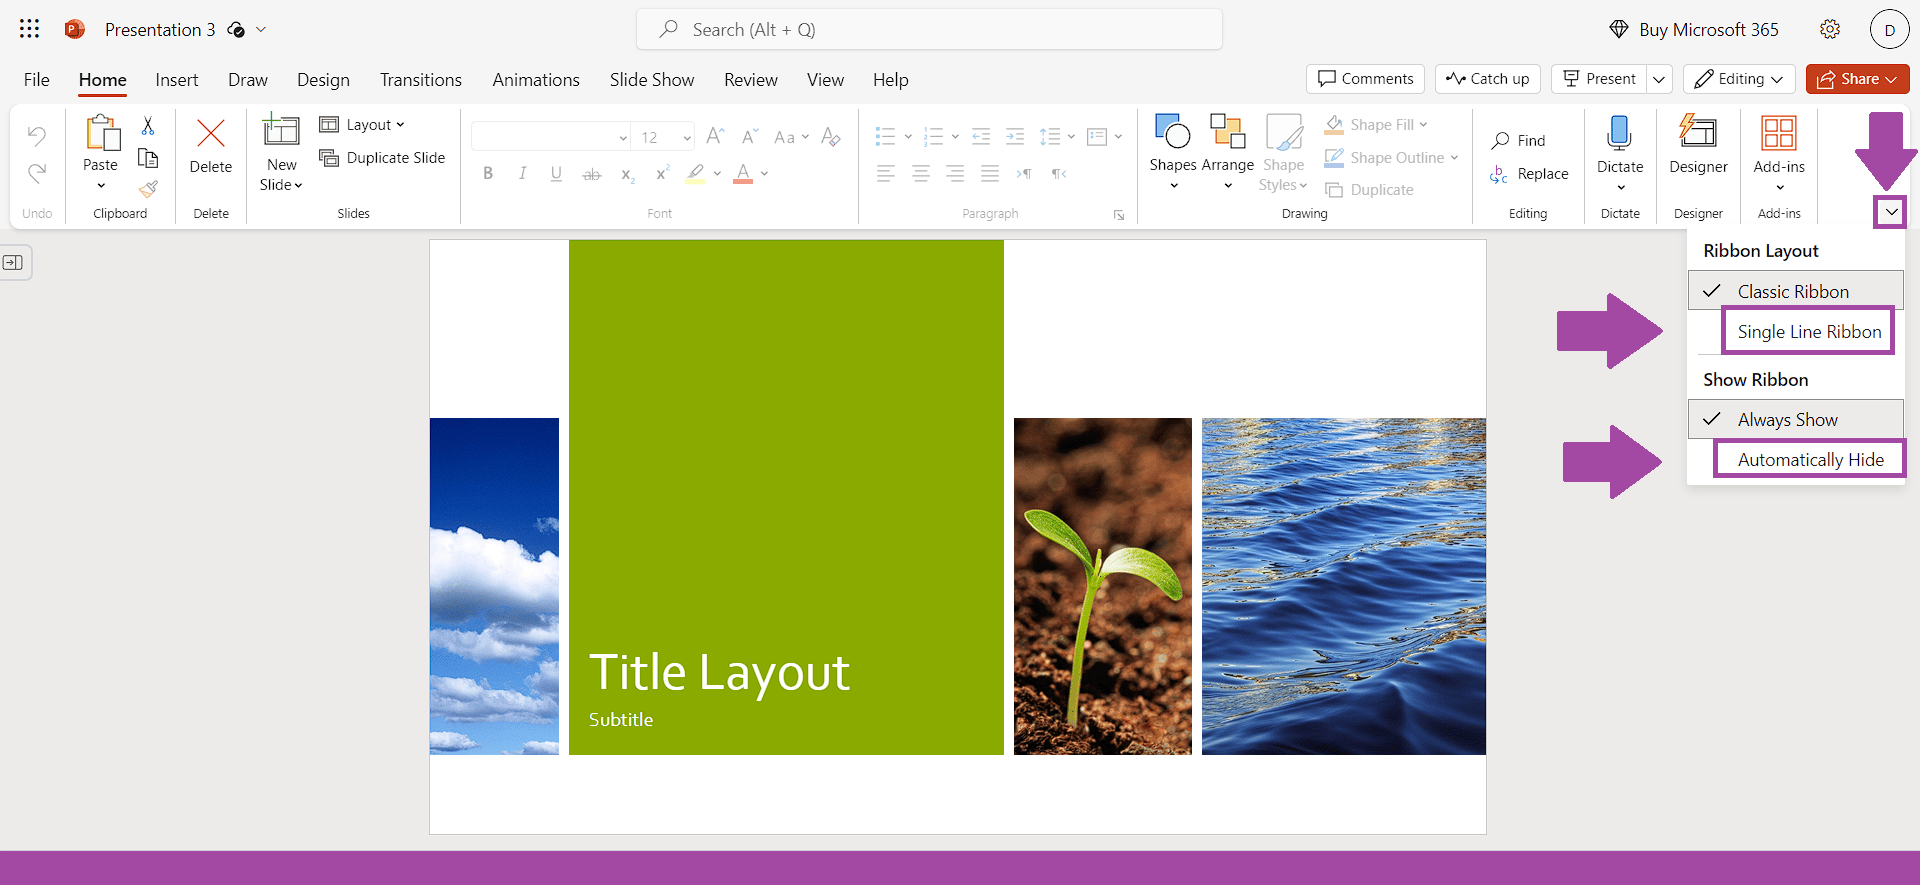Apply yellow text highlight color
The height and width of the screenshot is (885, 1920).
coord(695,173)
